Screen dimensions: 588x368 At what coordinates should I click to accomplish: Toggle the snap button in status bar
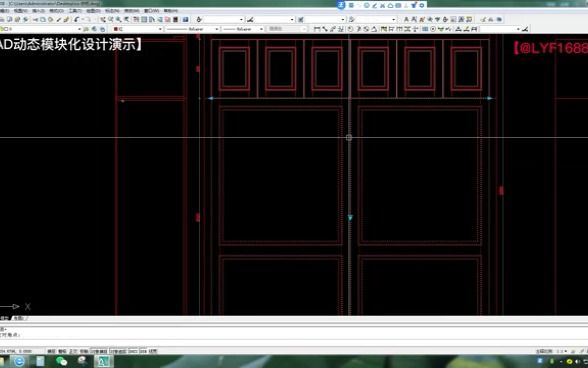(51, 351)
